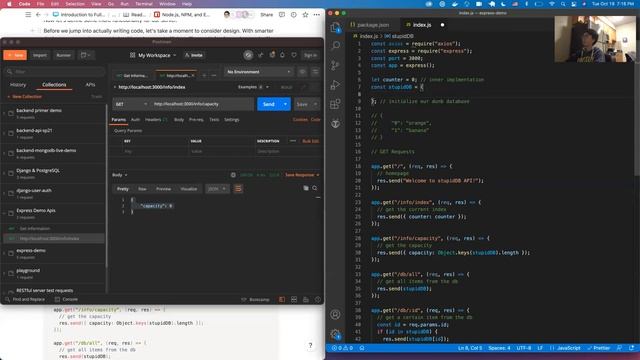
Task: Click Runner button in Postman
Action: [63, 55]
